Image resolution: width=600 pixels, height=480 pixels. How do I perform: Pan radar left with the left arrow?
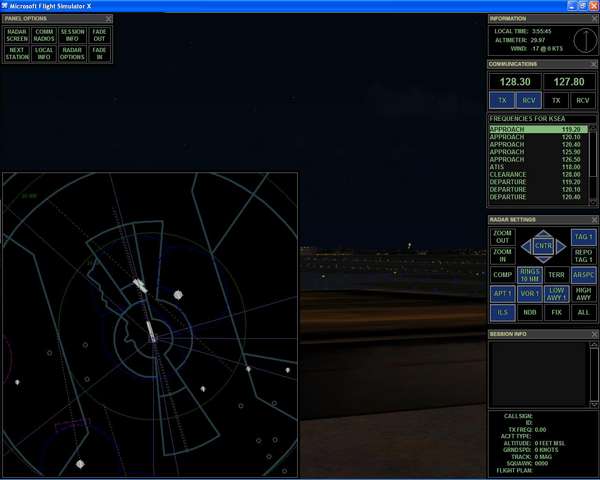pos(526,245)
